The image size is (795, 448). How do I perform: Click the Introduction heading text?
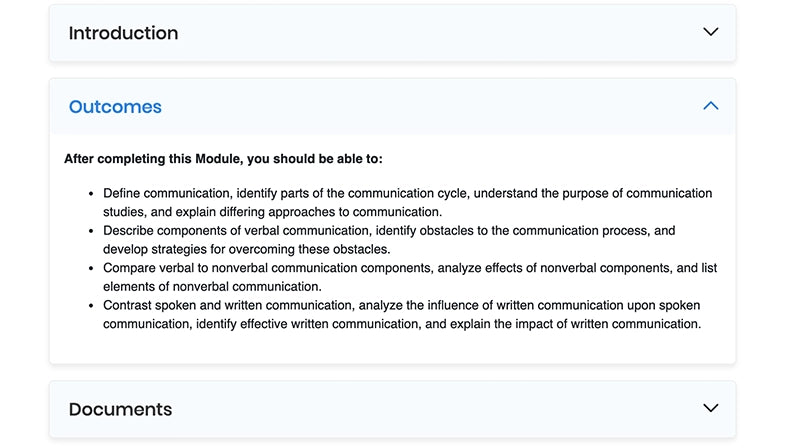click(123, 33)
